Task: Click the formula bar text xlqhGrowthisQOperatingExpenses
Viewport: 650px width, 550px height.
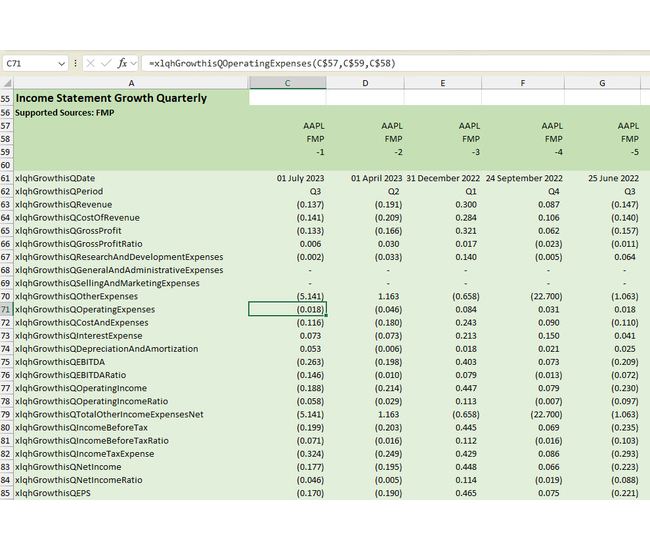Action: coord(270,62)
